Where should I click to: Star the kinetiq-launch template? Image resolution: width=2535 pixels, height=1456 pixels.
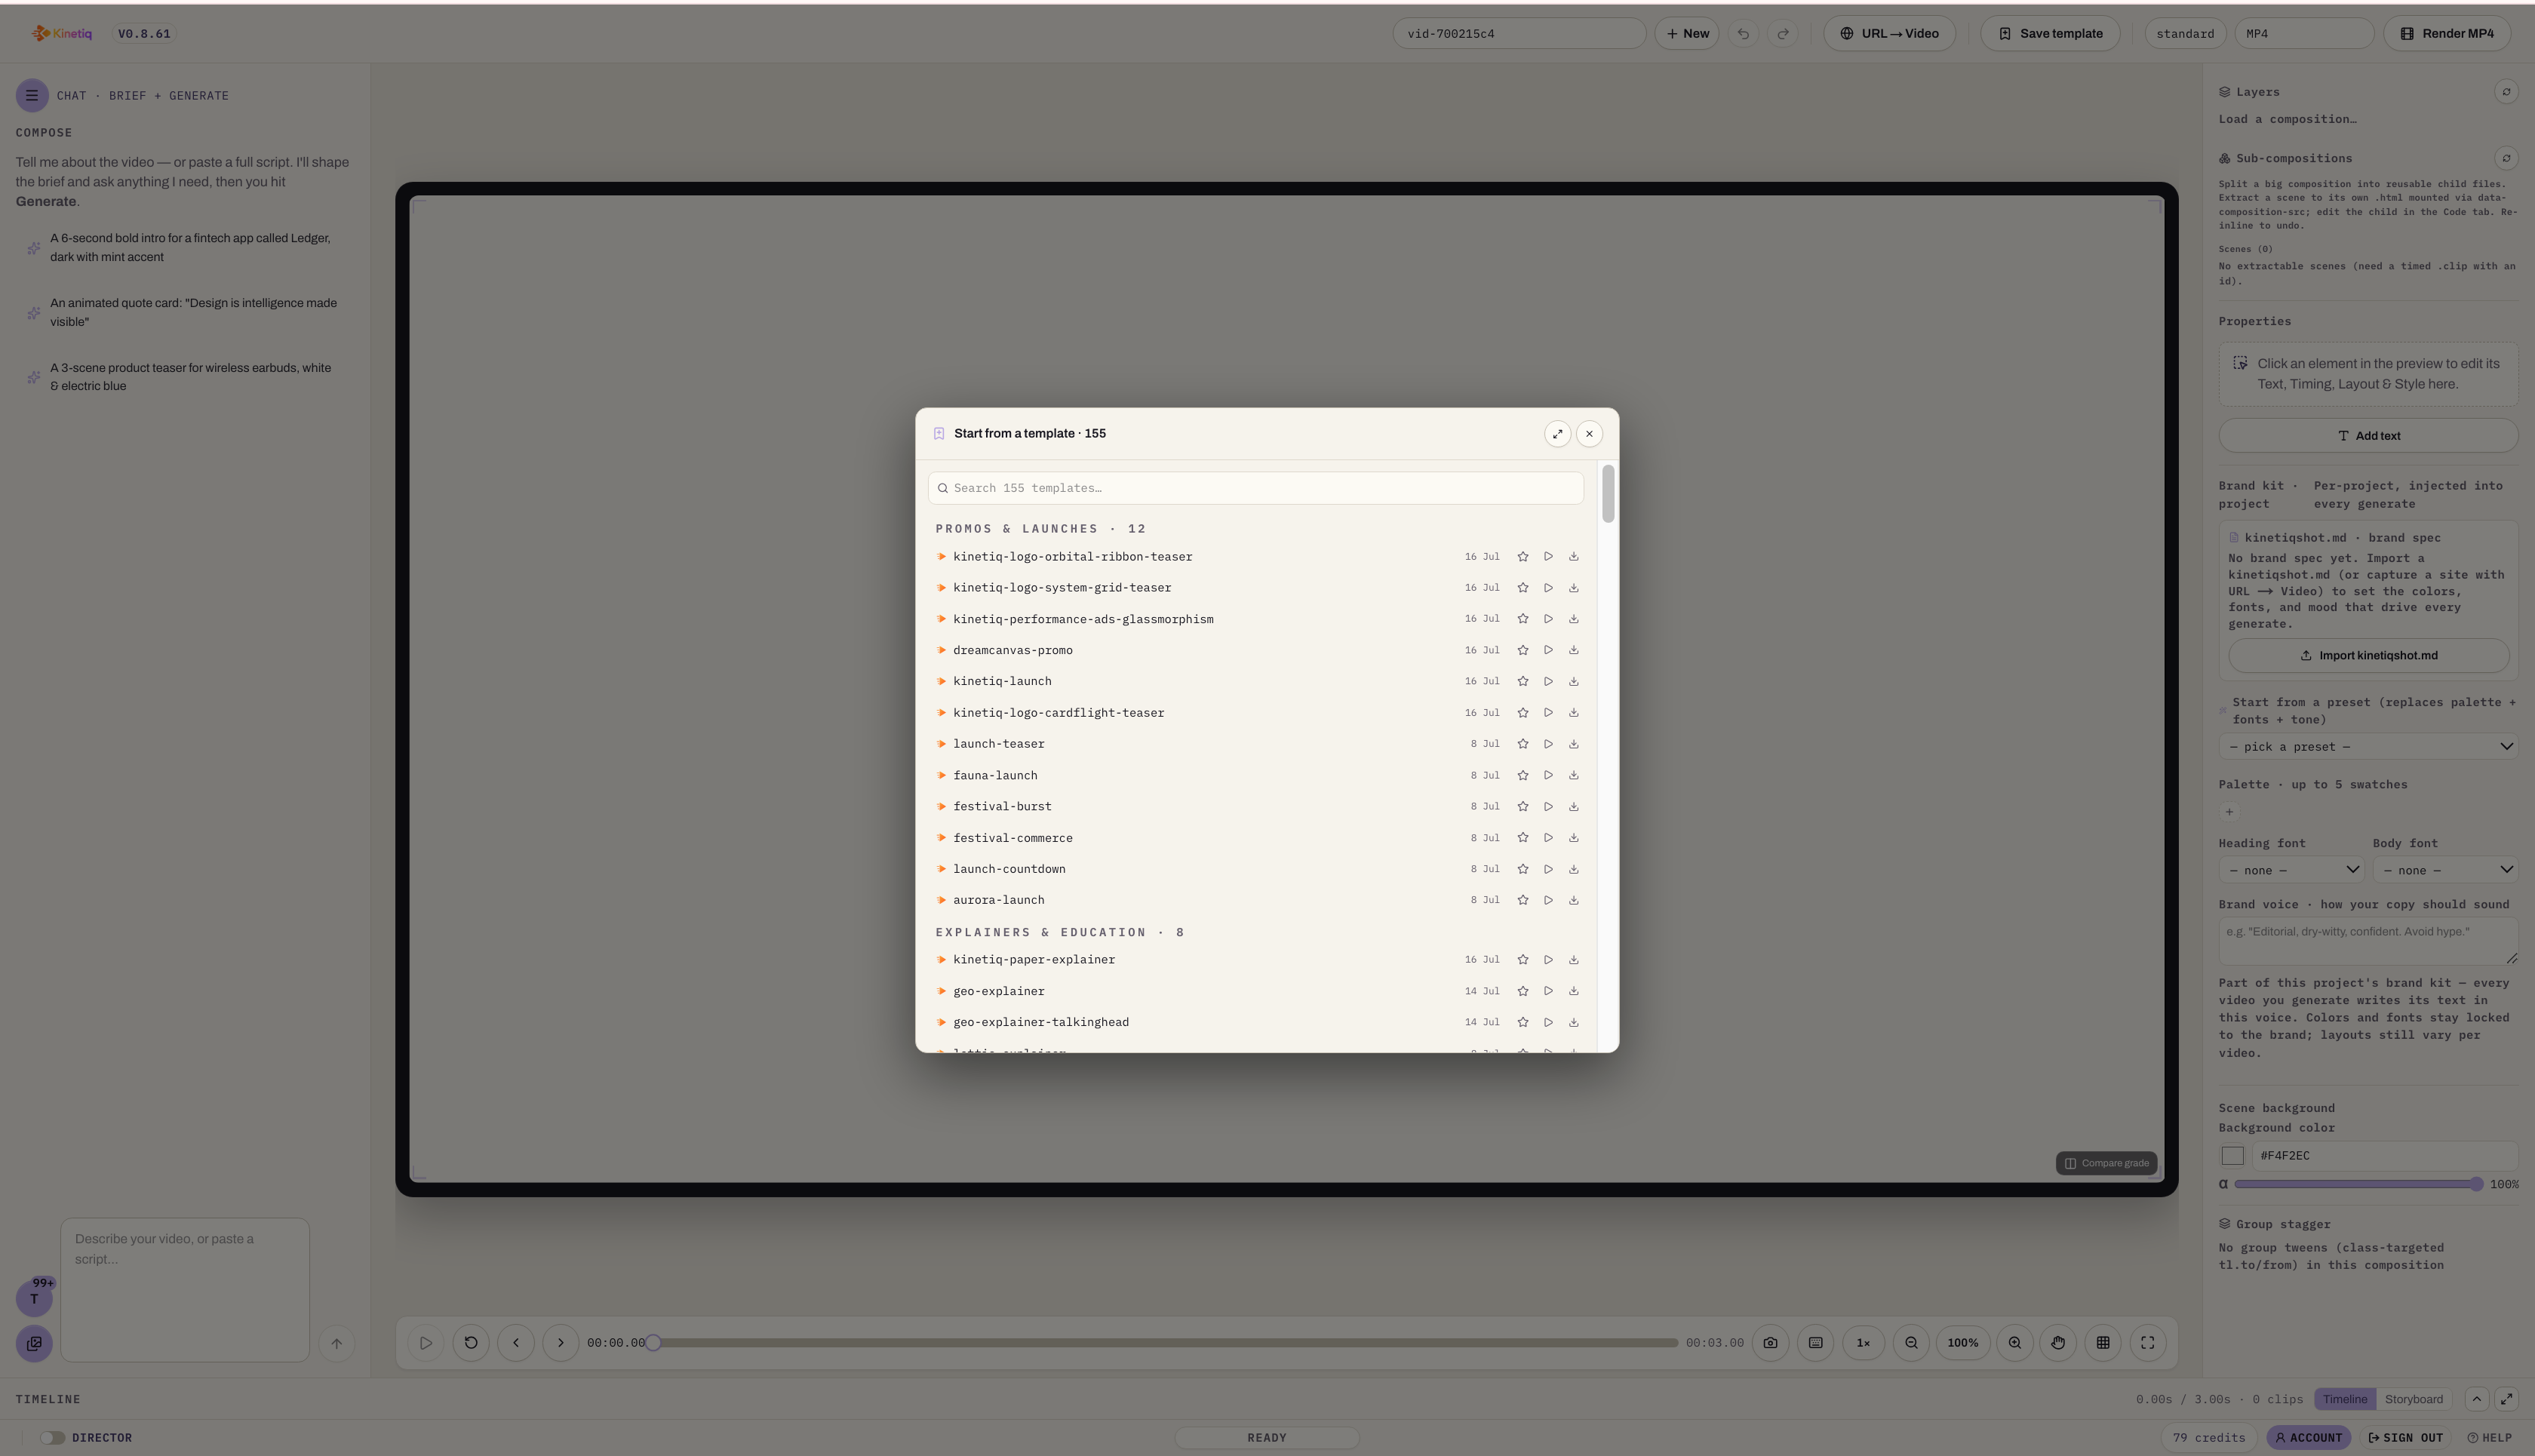coord(1522,681)
